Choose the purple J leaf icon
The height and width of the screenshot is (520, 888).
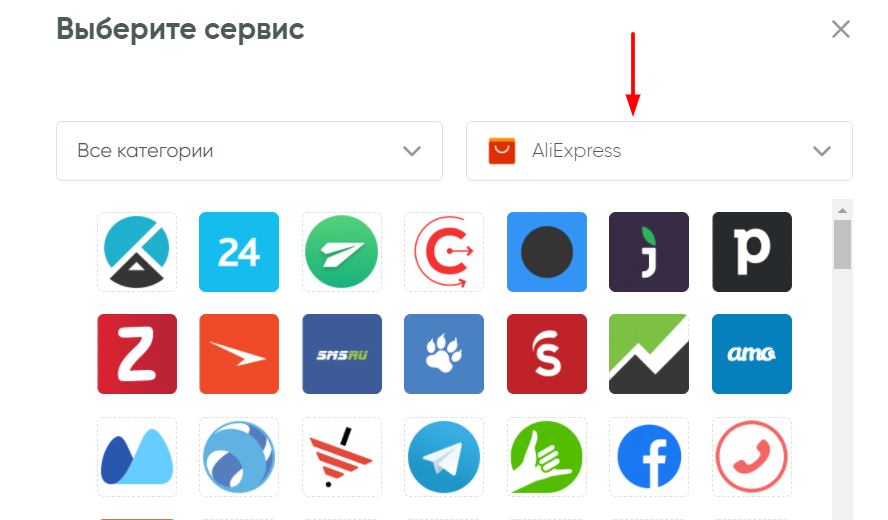[649, 252]
